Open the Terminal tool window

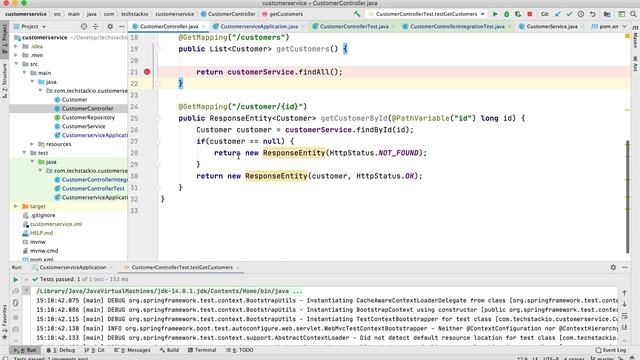(202, 350)
